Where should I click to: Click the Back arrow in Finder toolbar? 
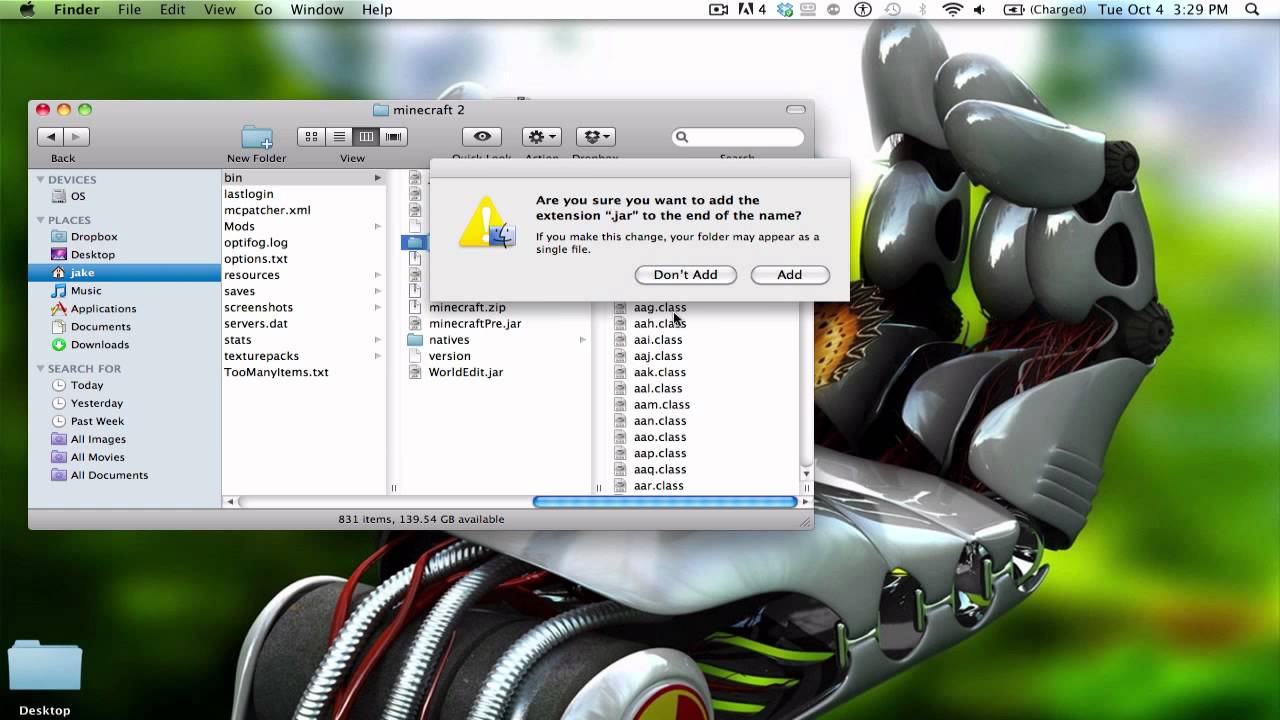[x=50, y=137]
